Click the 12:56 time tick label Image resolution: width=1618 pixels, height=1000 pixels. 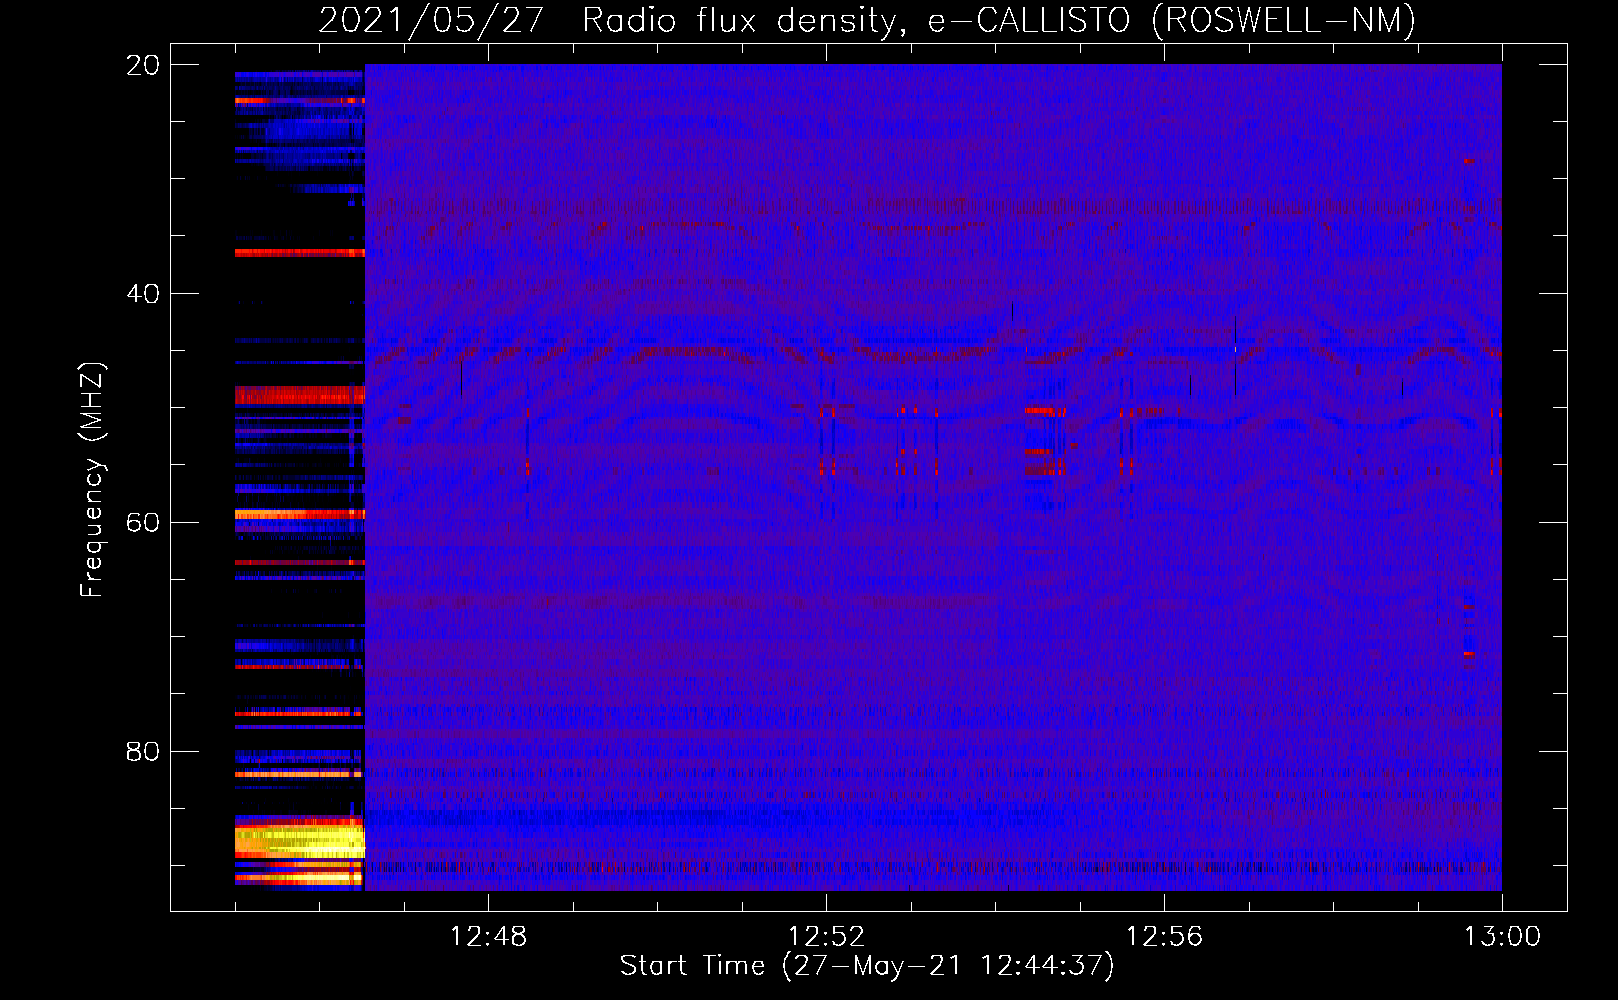(1164, 937)
